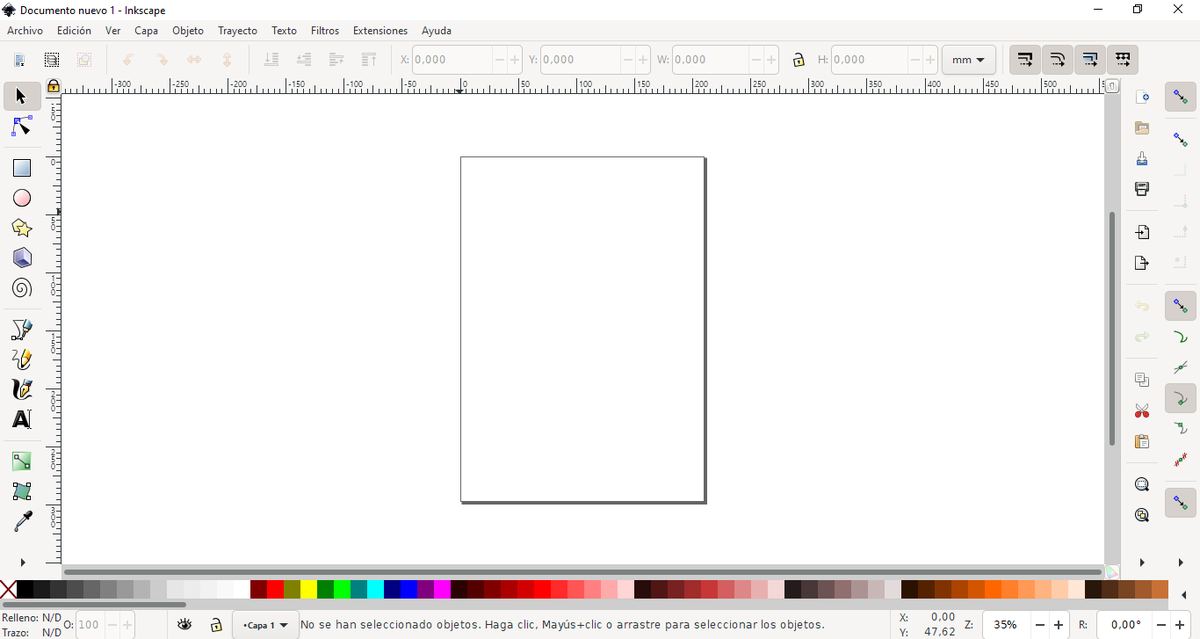
Task: Expand hidden commands bar items
Action: pos(1142,563)
